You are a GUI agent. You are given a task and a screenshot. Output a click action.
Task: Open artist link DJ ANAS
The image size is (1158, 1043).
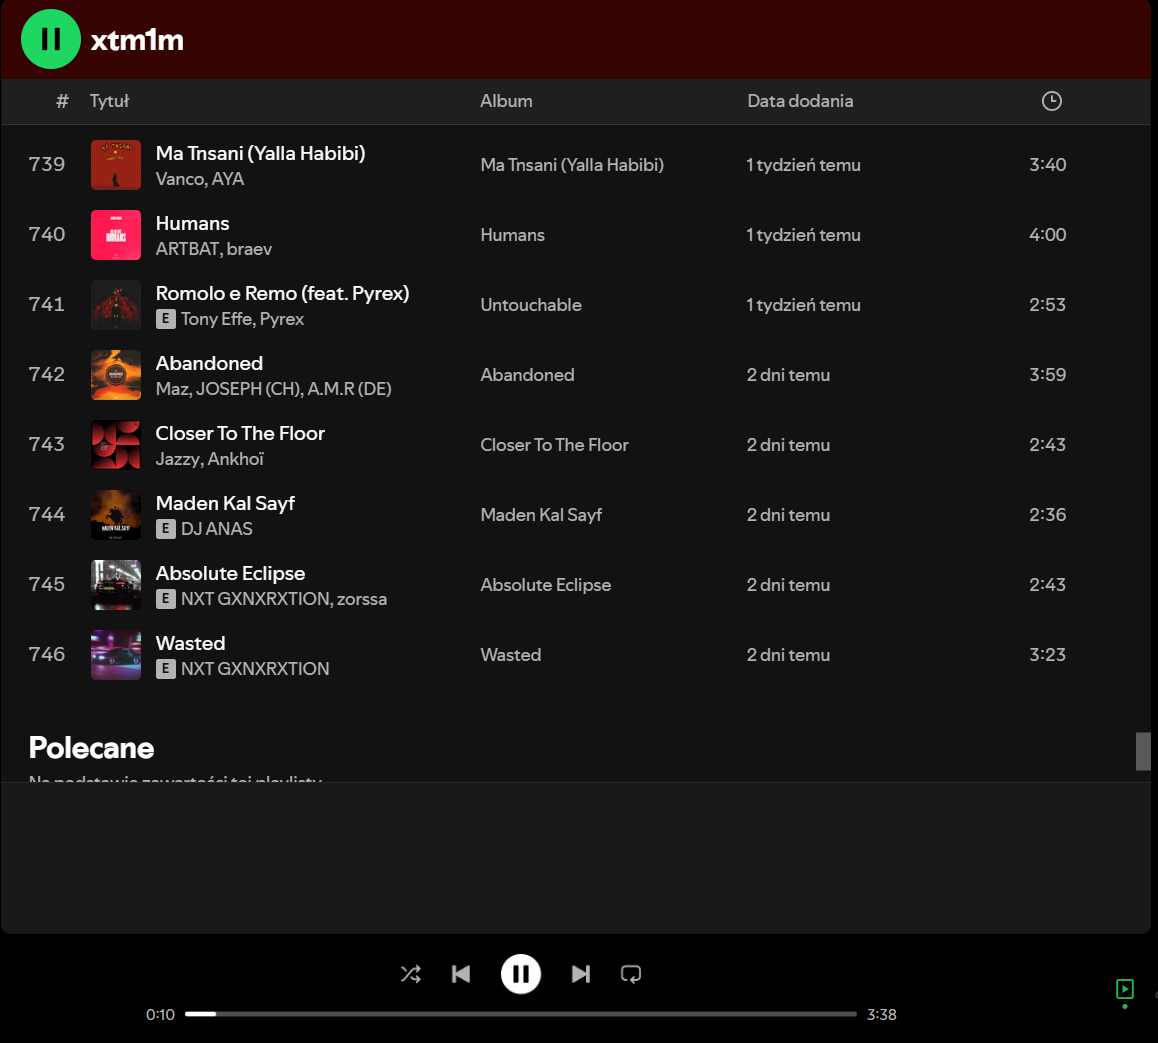[217, 529]
